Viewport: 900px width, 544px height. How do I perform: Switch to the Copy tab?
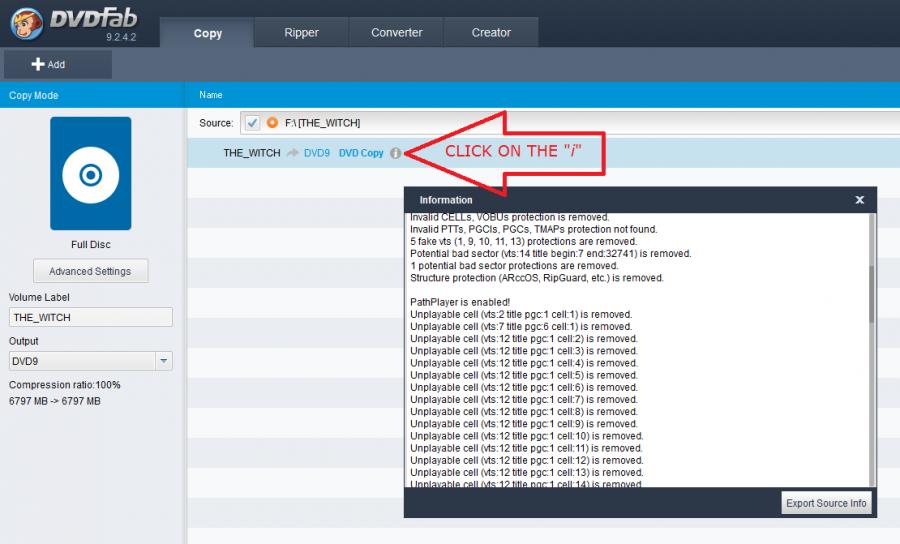pos(207,33)
